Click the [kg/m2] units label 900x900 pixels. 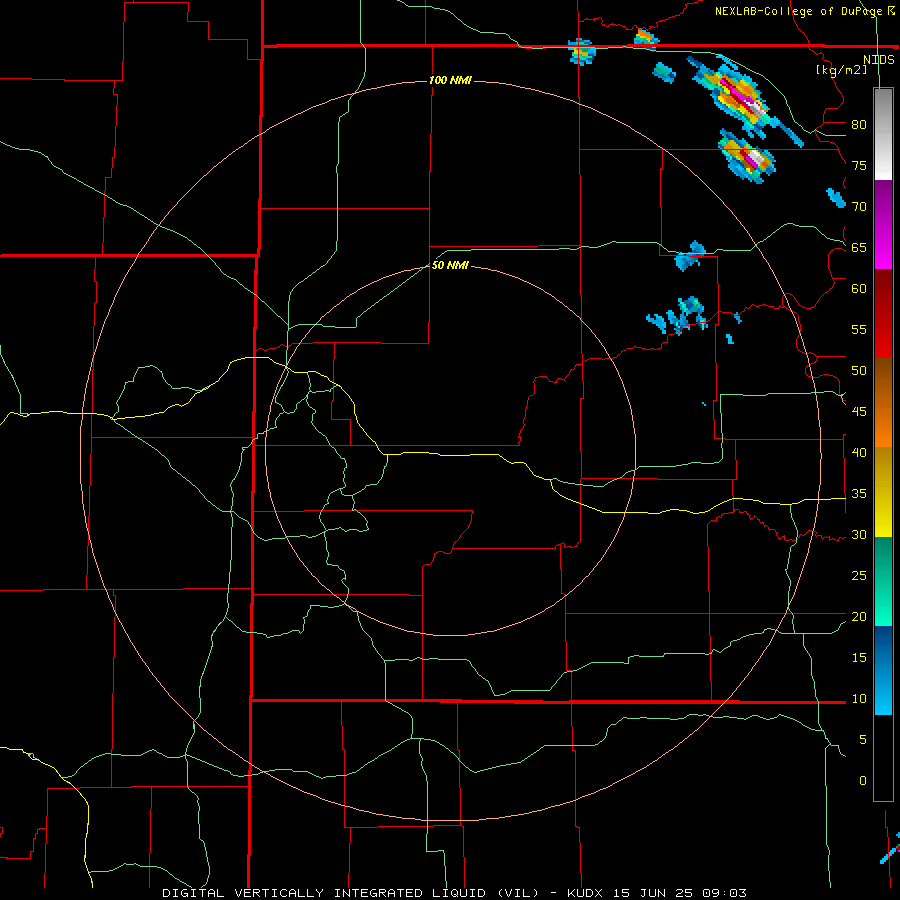click(841, 70)
